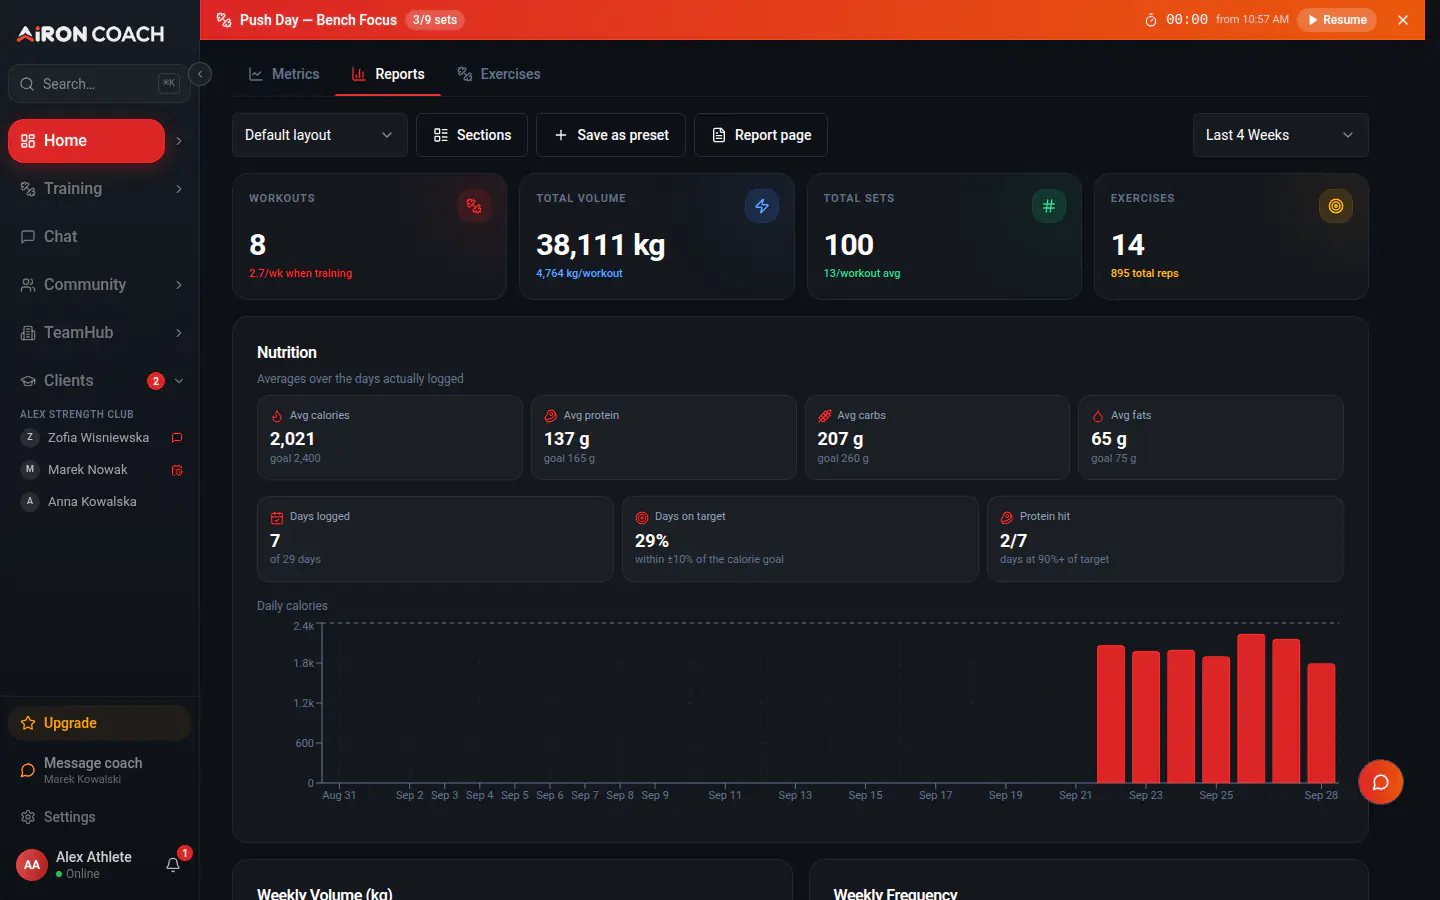1440x900 pixels.
Task: Go to the Exercises tab
Action: point(499,74)
